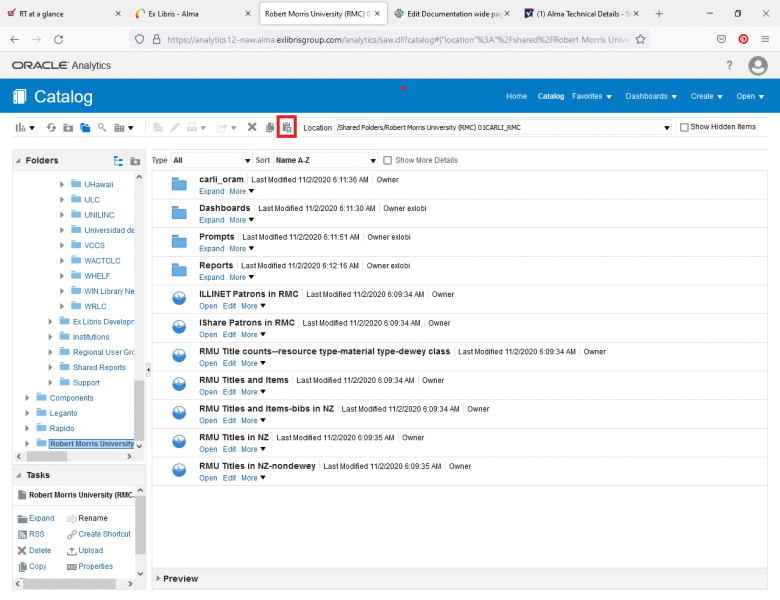
Task: Expand the Legante folder tree node
Action: (27, 413)
